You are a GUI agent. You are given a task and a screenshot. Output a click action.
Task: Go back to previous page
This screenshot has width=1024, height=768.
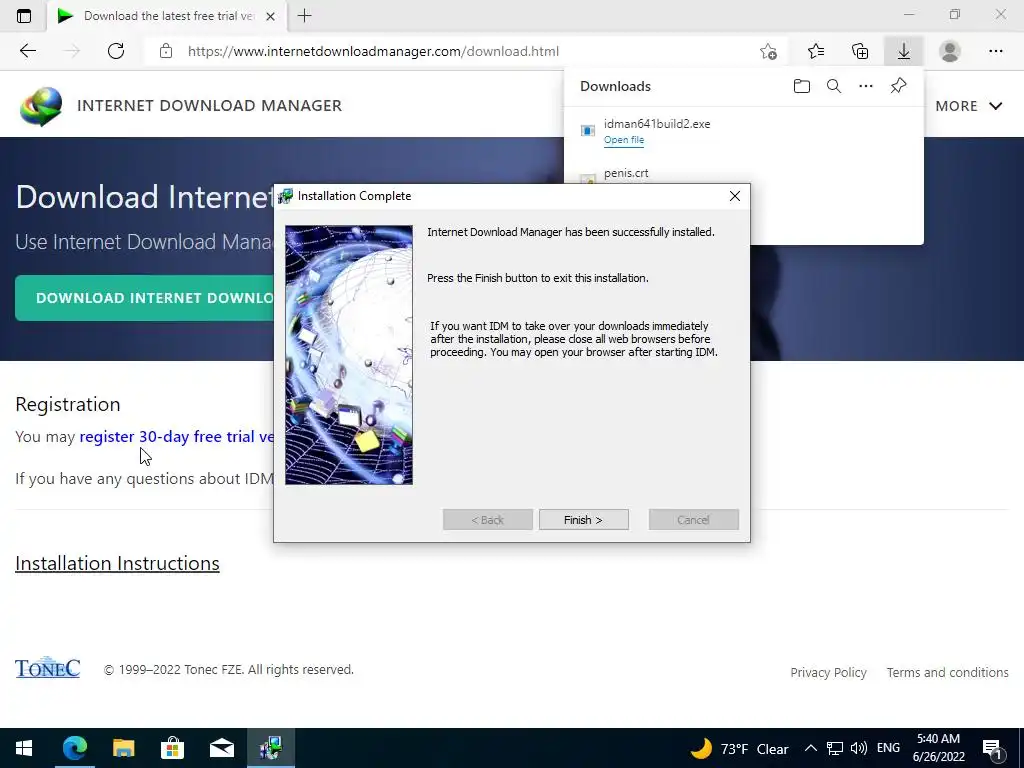[27, 51]
